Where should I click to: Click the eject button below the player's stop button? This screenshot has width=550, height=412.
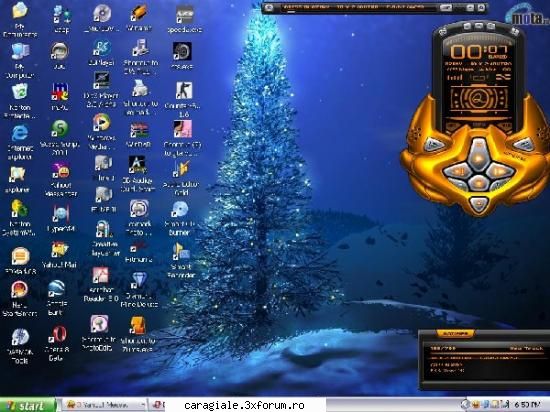pos(478,204)
